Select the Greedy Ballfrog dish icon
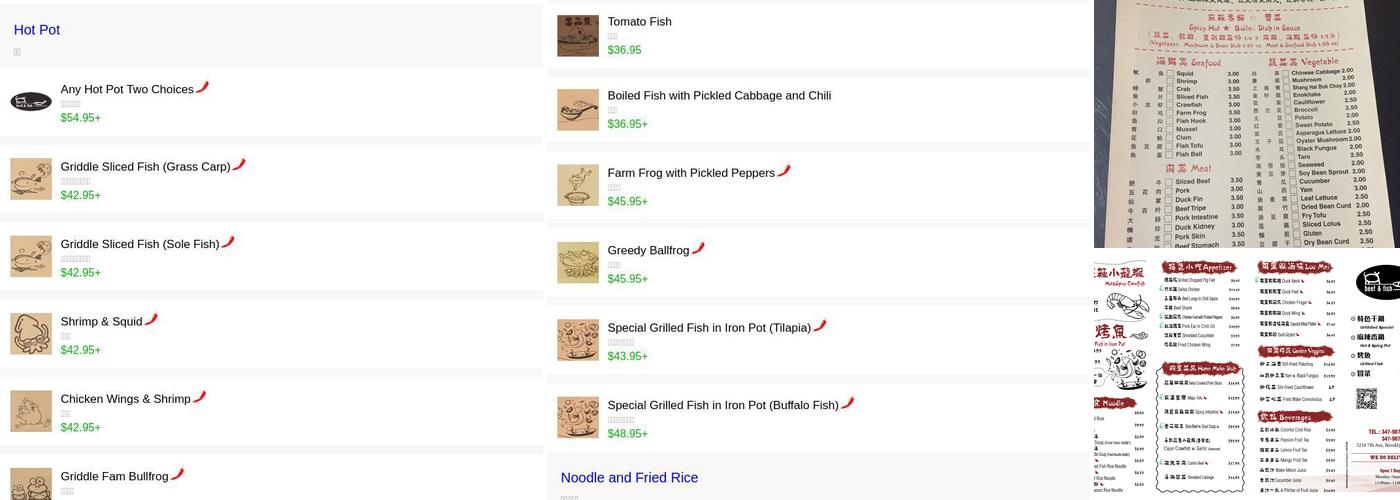 coord(578,263)
